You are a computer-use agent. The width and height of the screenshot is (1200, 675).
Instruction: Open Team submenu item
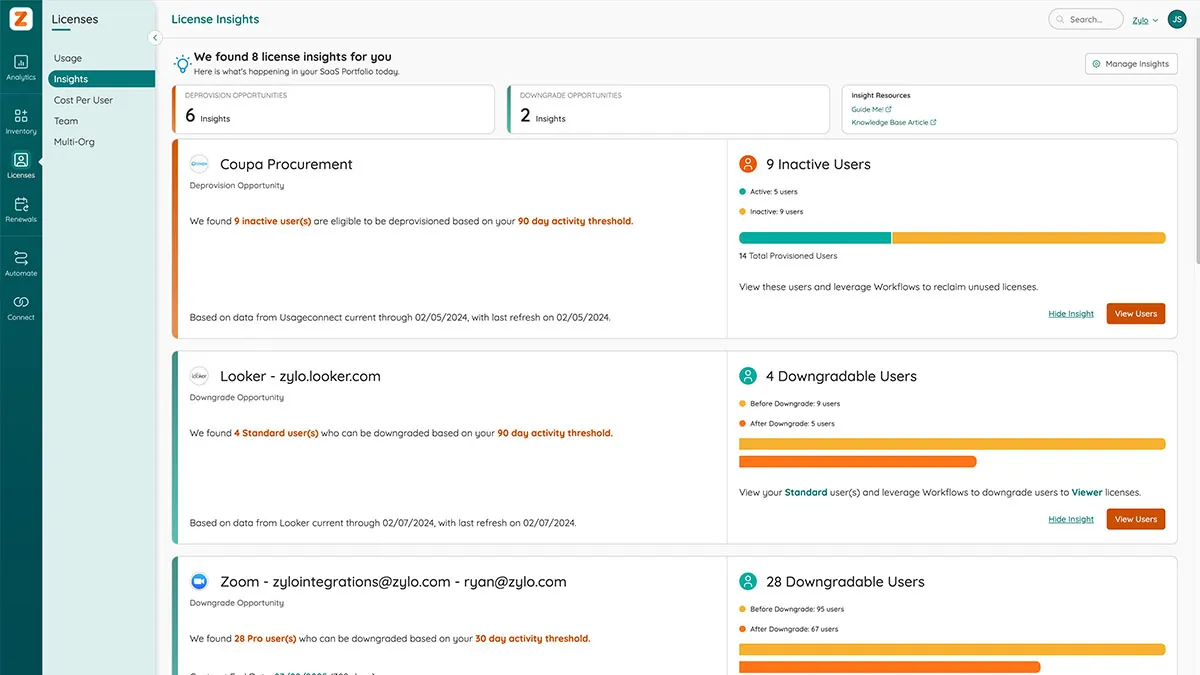click(x=66, y=121)
